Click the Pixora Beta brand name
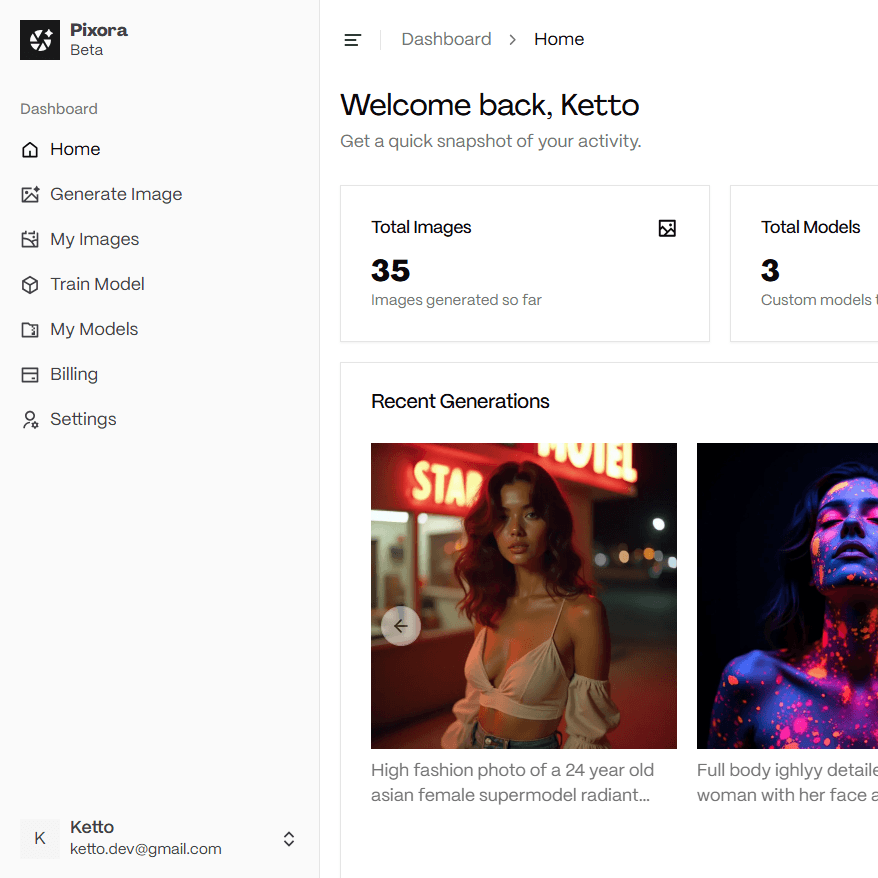878x878 pixels. (99, 40)
